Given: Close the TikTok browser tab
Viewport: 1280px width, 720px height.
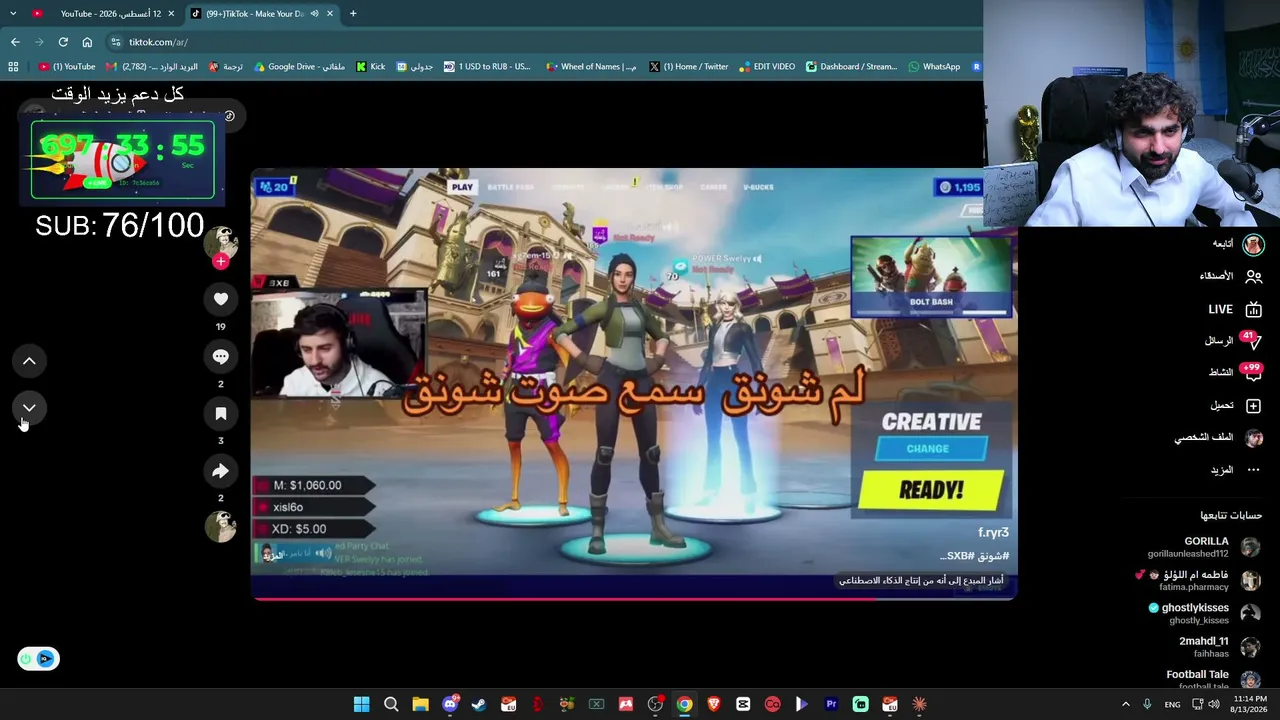Looking at the screenshot, I should [x=329, y=14].
